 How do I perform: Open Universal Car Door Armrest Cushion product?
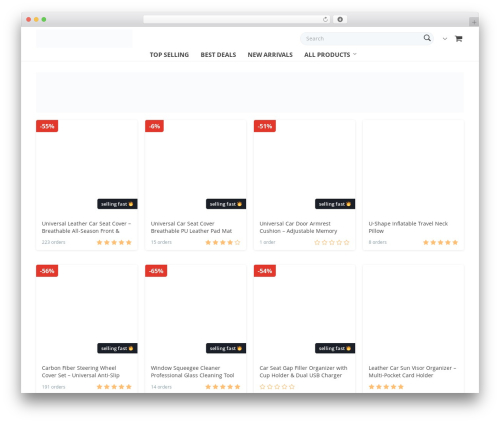(298, 227)
